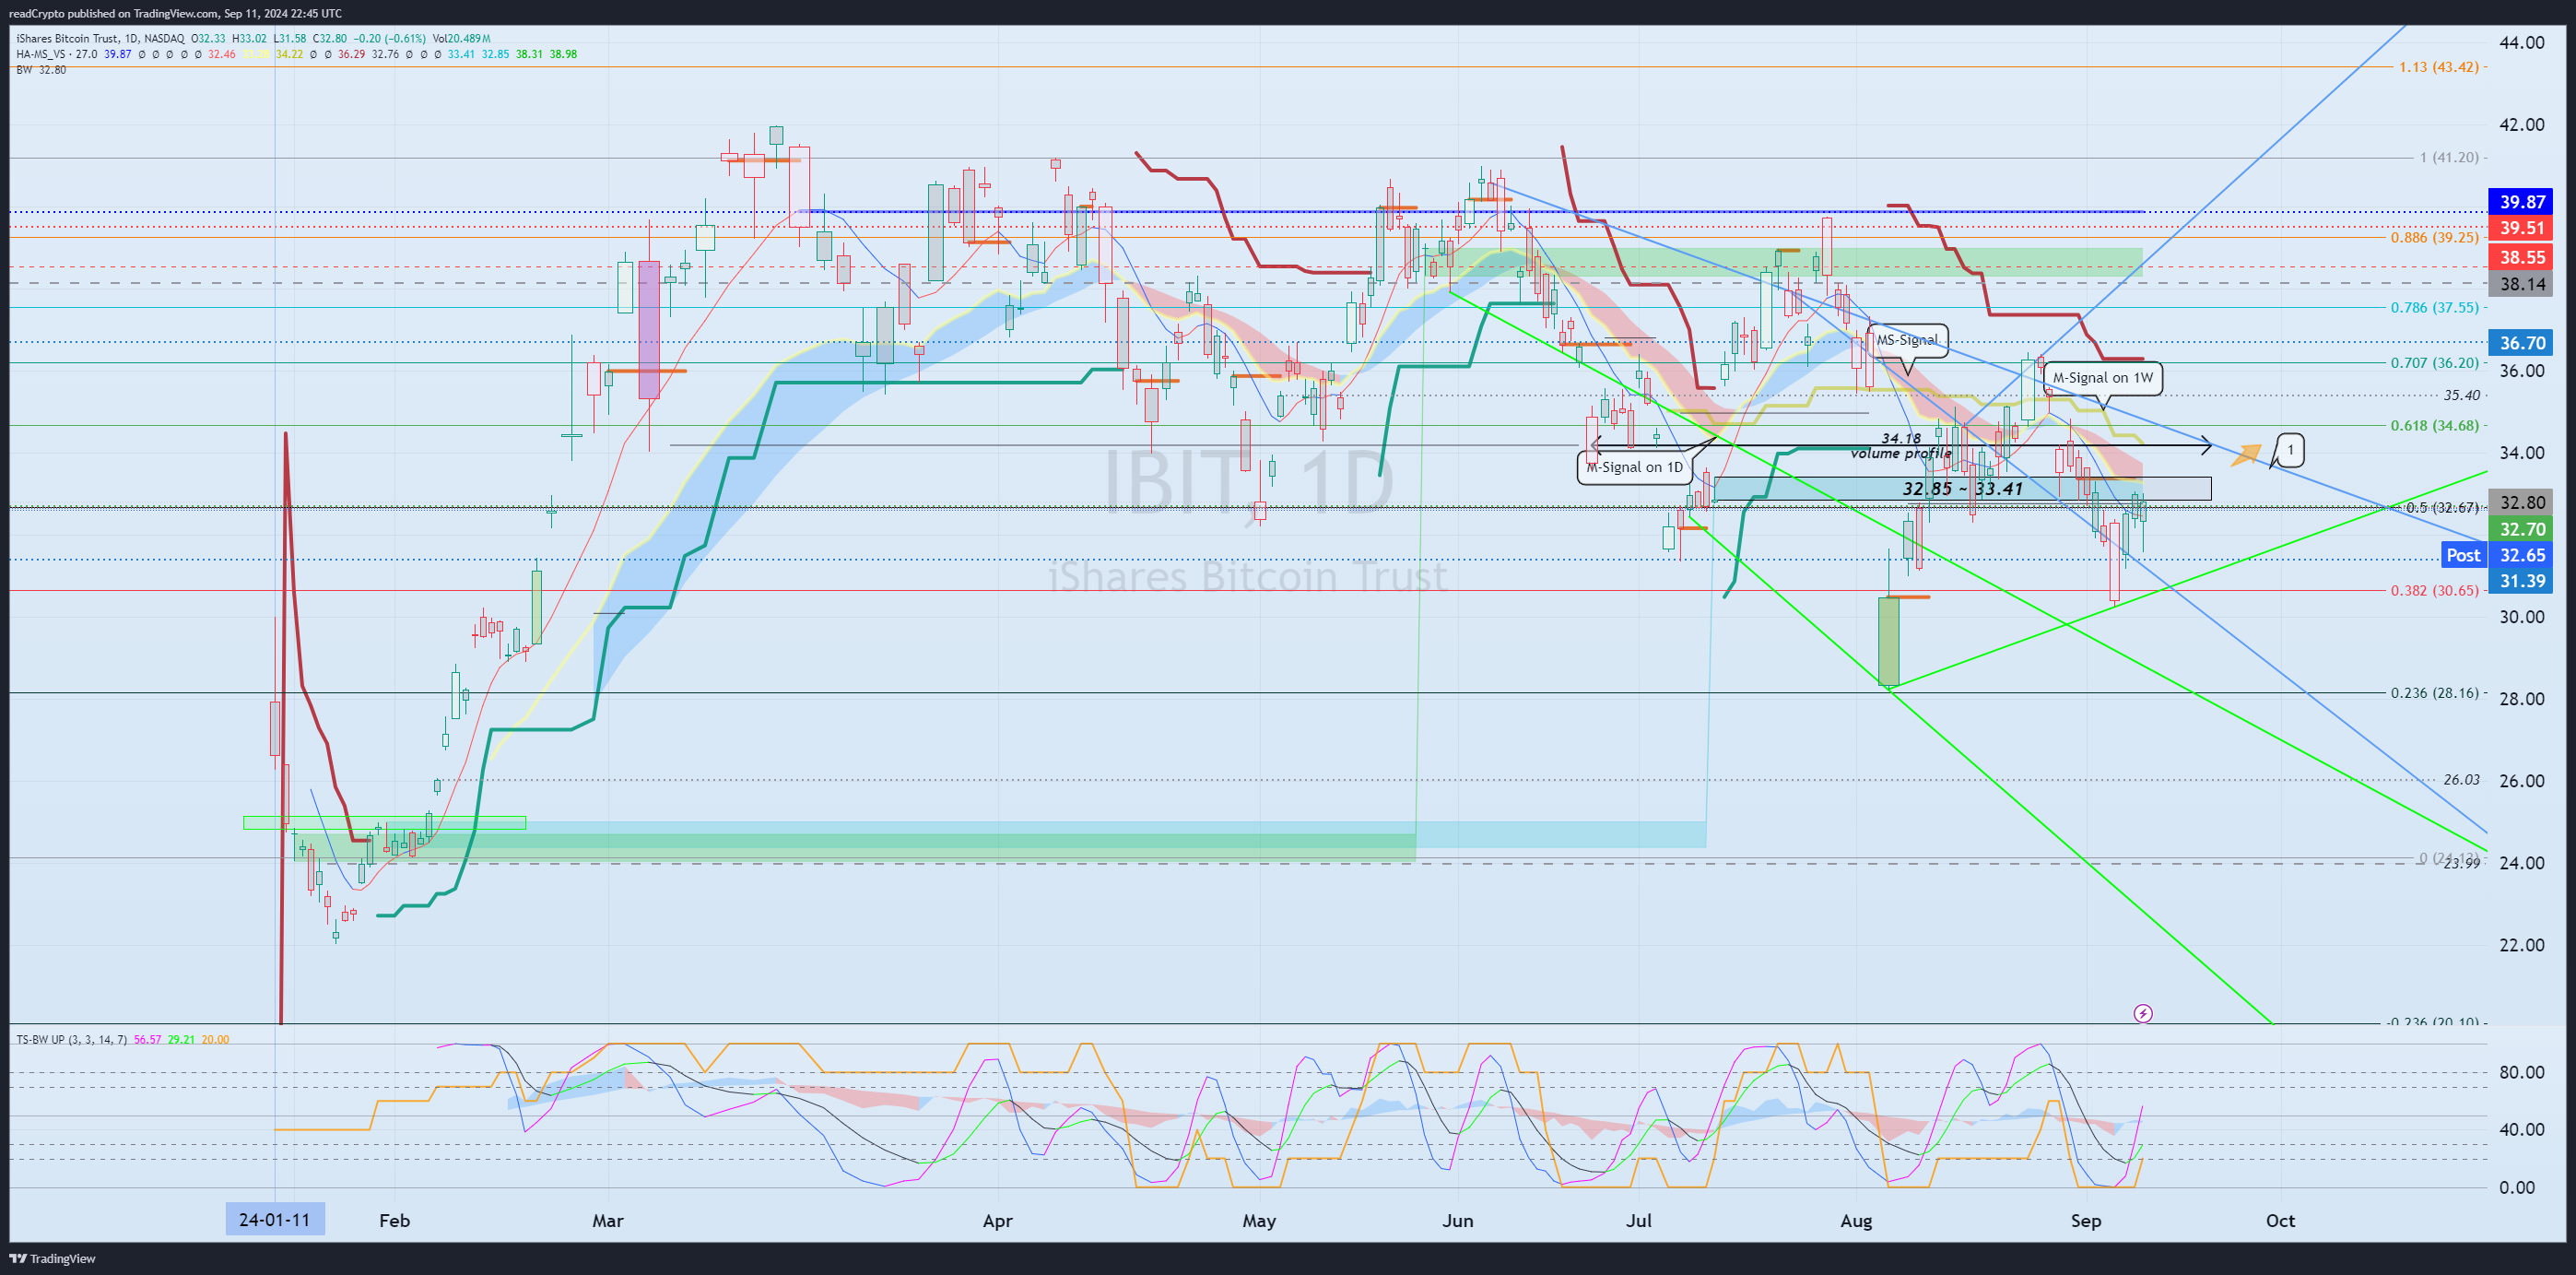2576x1275 pixels.
Task: Click the BW 32.80 indicator legend
Action: point(41,70)
